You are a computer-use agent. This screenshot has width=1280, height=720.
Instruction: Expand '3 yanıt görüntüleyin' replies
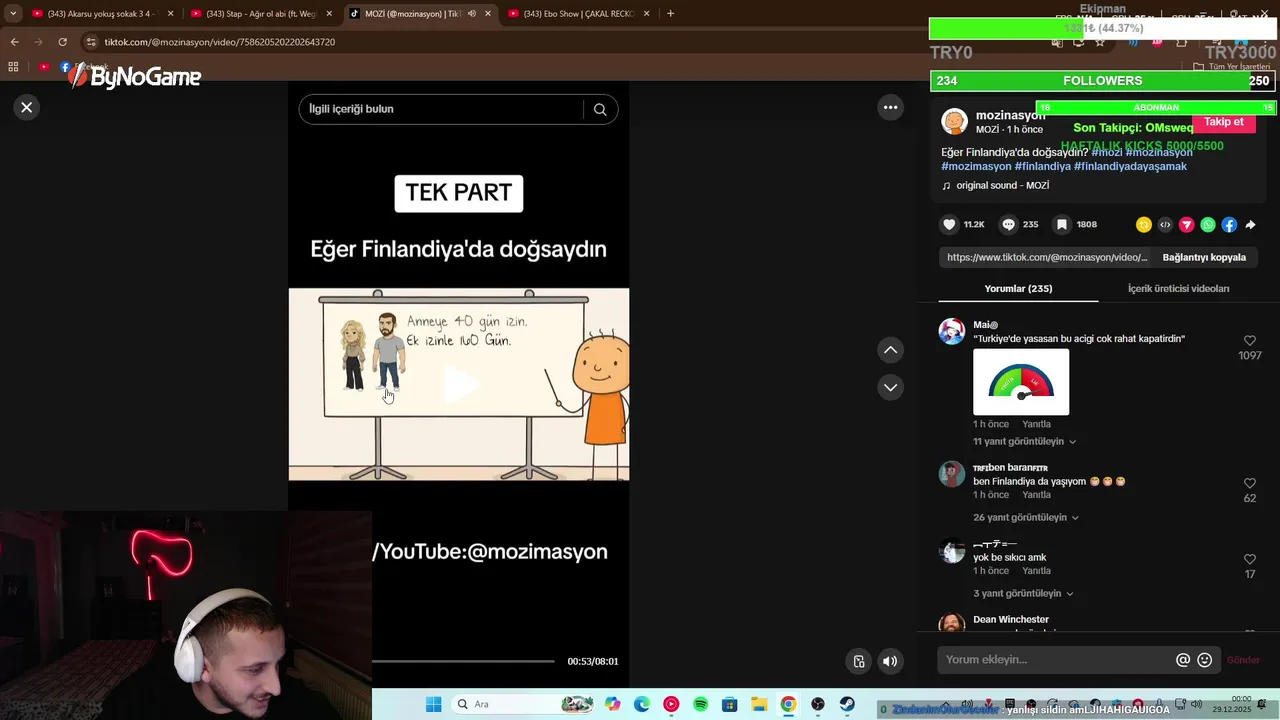click(1023, 593)
